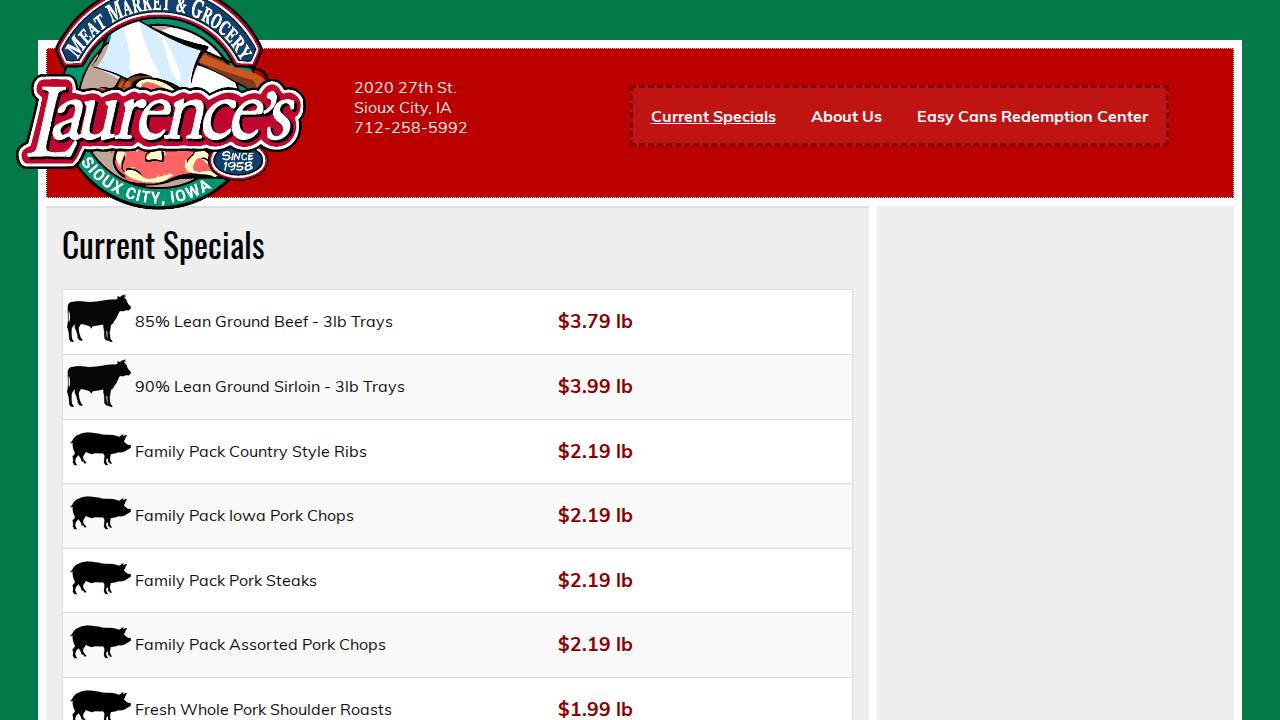This screenshot has height=720, width=1280.
Task: Select the $3.99 lb Ground Sirloin price
Action: click(x=595, y=386)
